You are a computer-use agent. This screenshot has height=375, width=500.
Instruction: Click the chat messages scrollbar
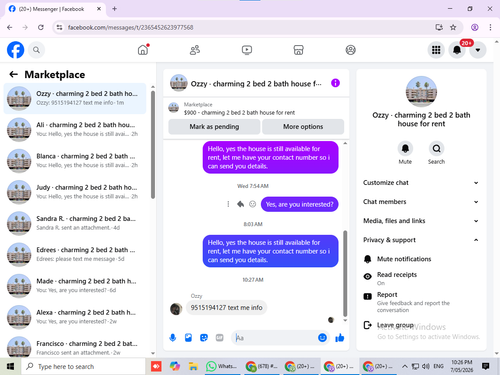click(345, 273)
